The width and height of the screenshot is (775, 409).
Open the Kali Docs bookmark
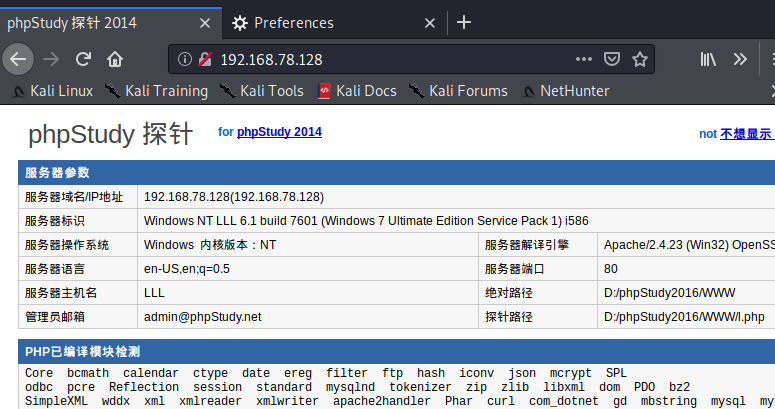click(357, 91)
